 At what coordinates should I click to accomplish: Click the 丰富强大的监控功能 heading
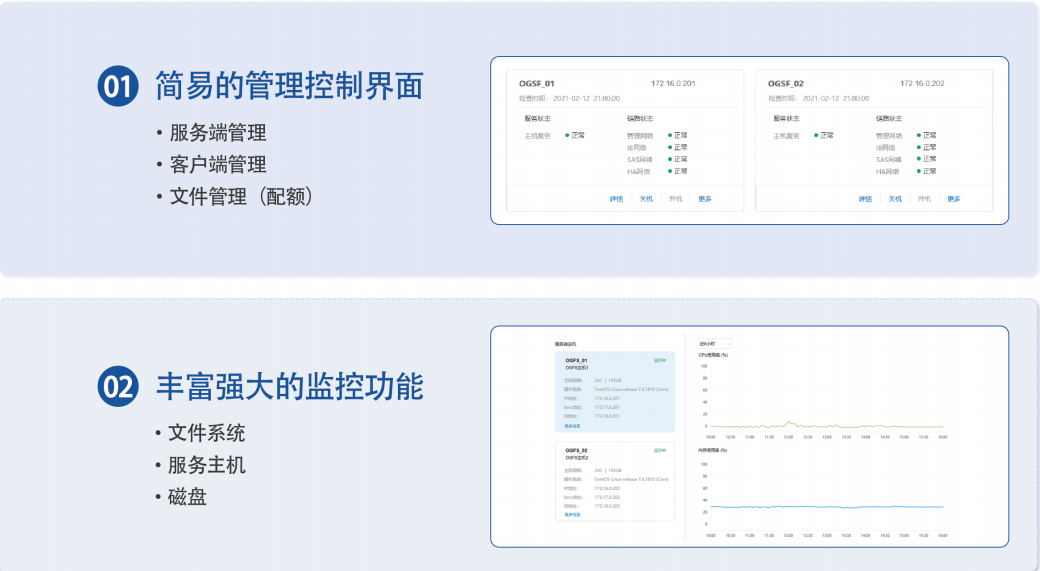(x=289, y=387)
